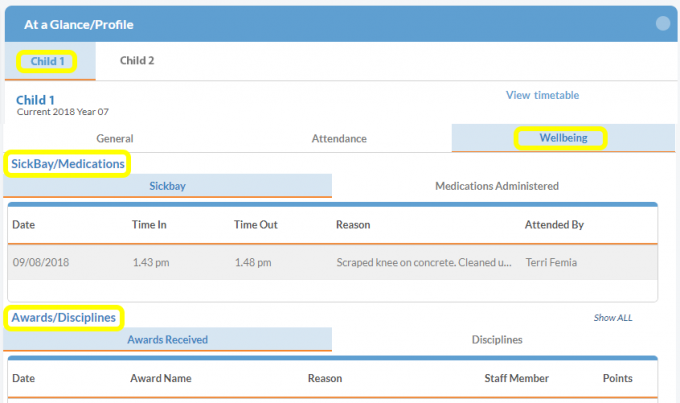Click the SickBay/Medications section heading
The width and height of the screenshot is (680, 403).
(x=68, y=163)
